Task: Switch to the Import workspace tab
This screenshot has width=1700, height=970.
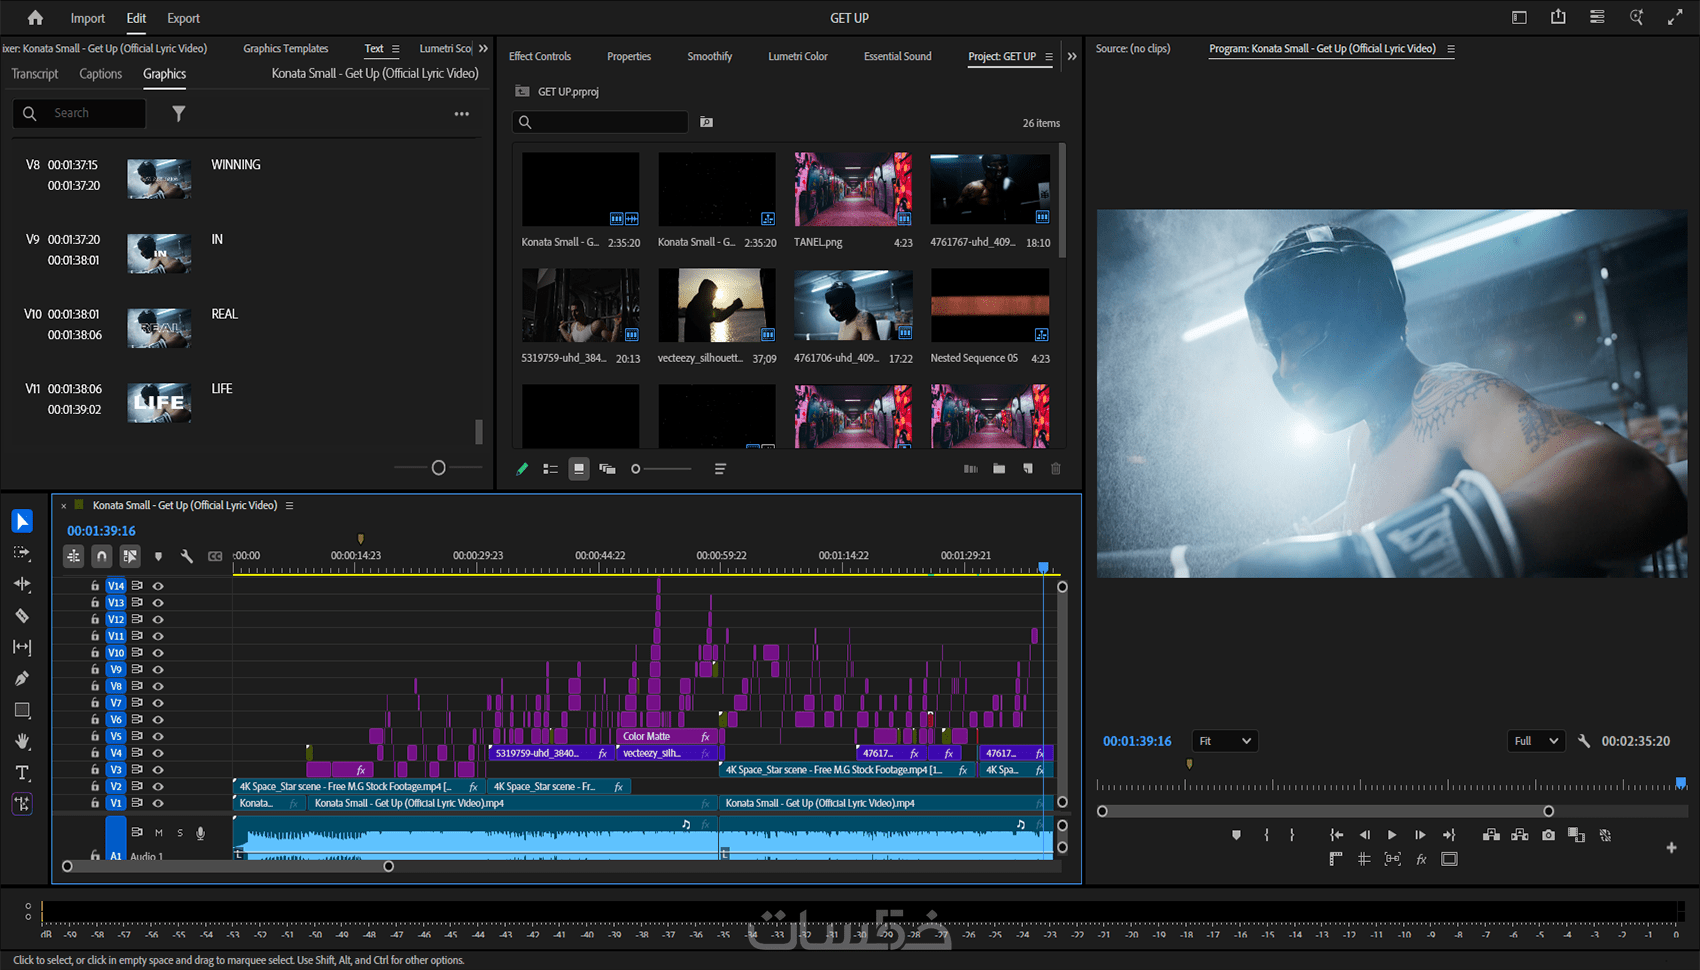Action: (88, 18)
